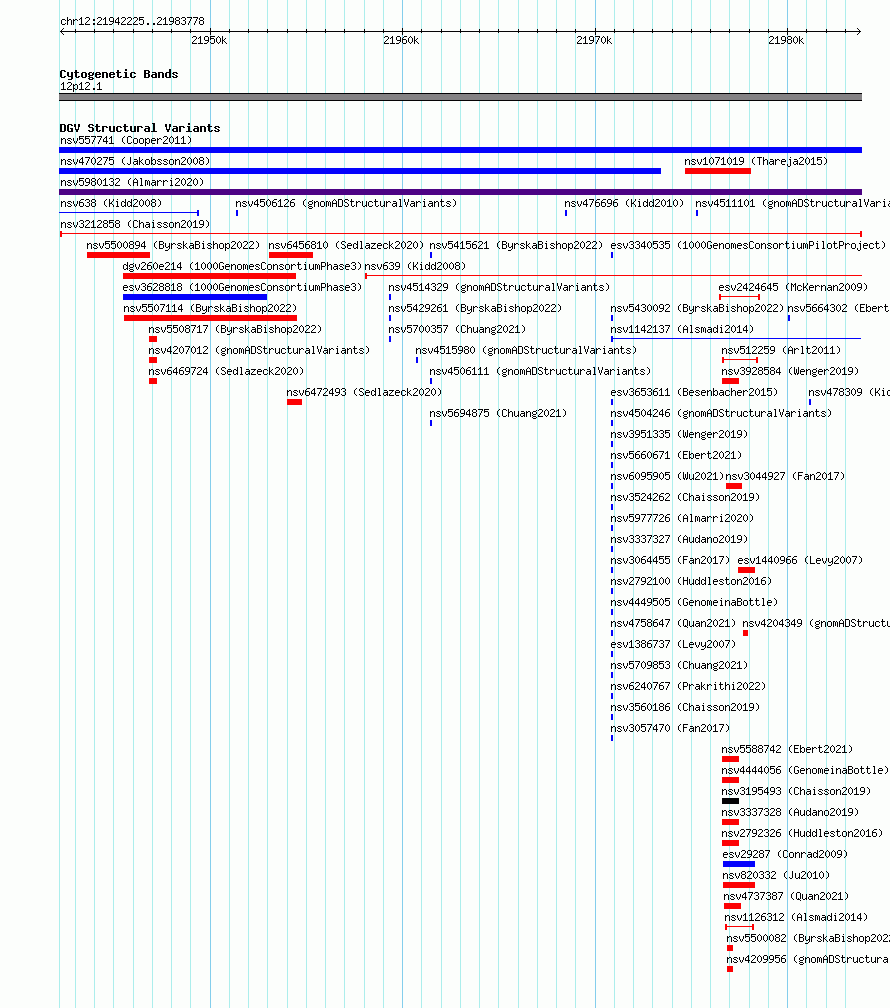
Task: Click the nsv3951335 (Wenger2019) label
Action: pyautogui.click(x=680, y=435)
